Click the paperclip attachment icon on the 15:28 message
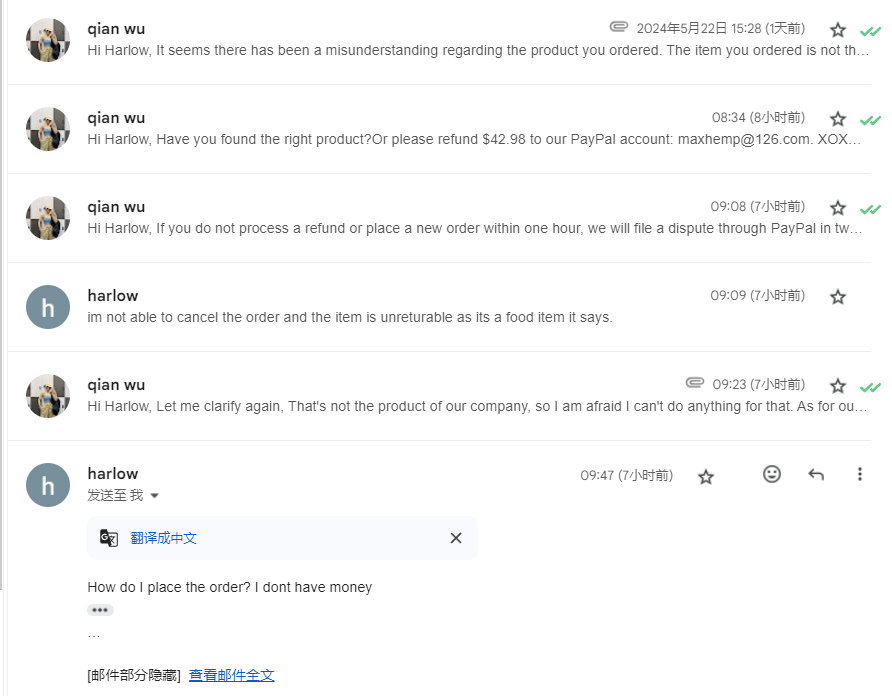Viewport: 892px width, 696px height. (x=618, y=28)
